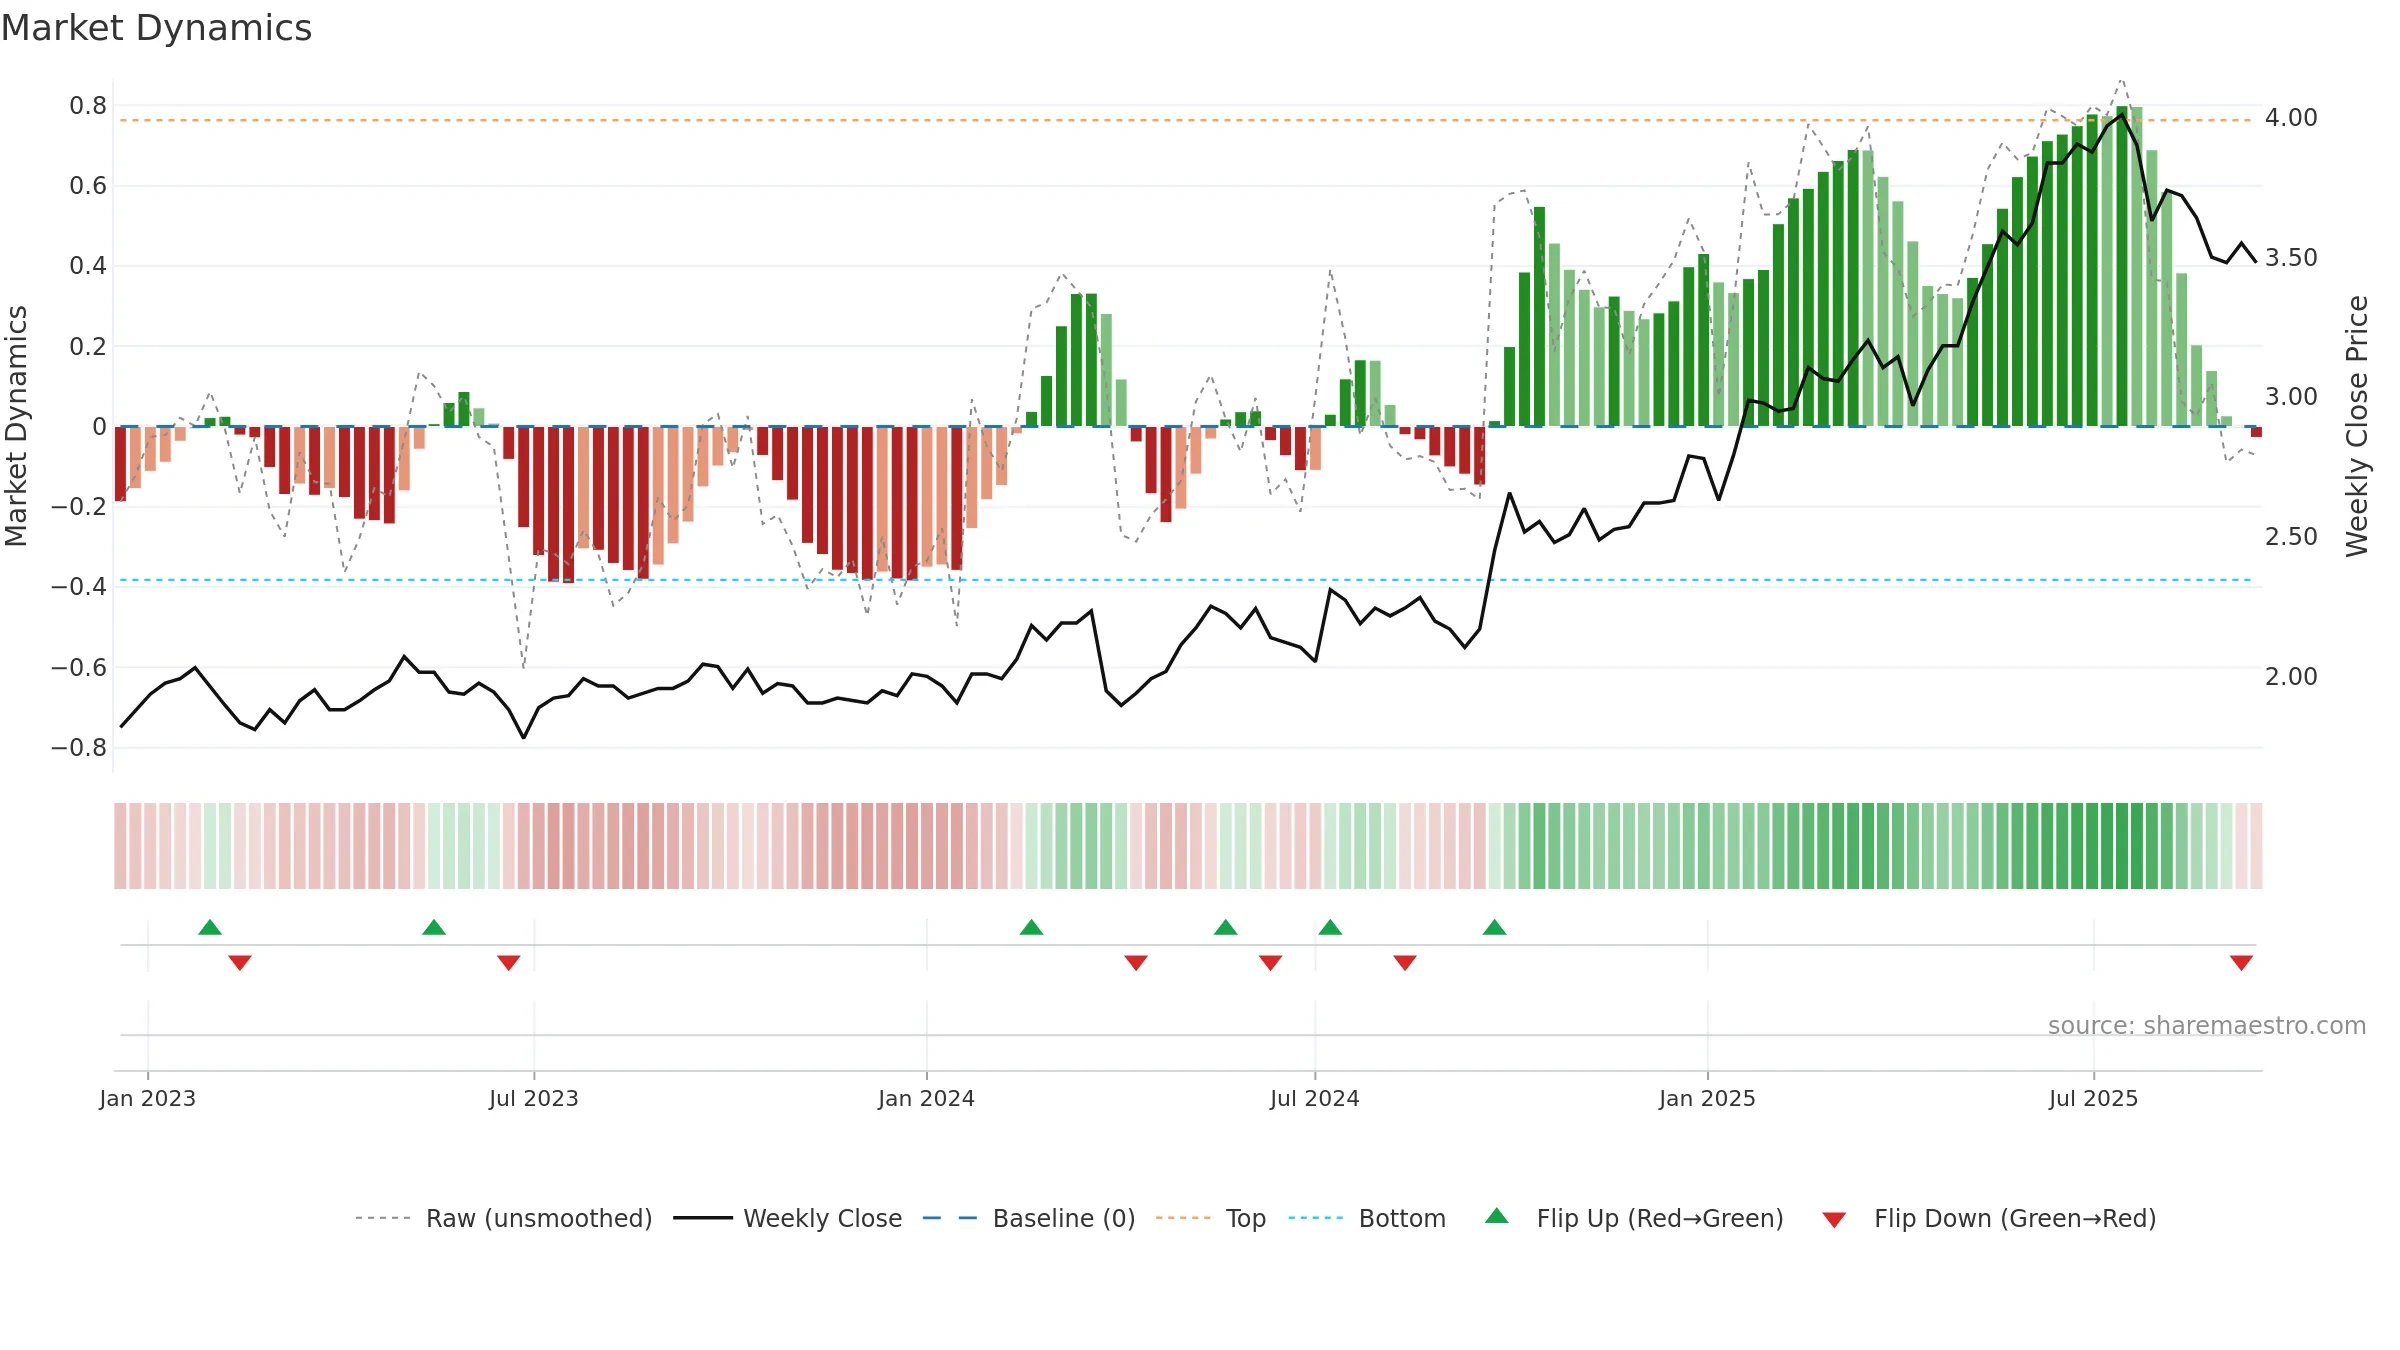Click the 4.00 price tick on the right axis
Screen dimensions: 2400x1350
(2291, 117)
